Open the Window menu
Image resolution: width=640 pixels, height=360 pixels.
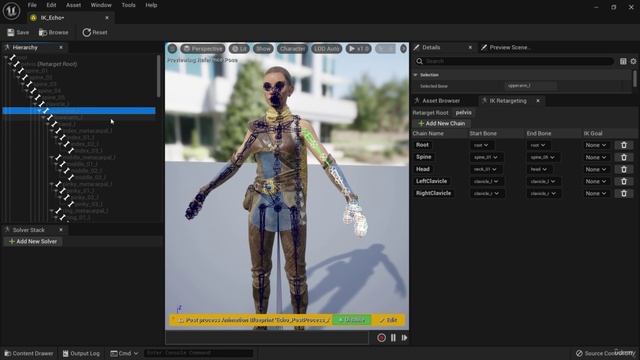click(x=101, y=5)
